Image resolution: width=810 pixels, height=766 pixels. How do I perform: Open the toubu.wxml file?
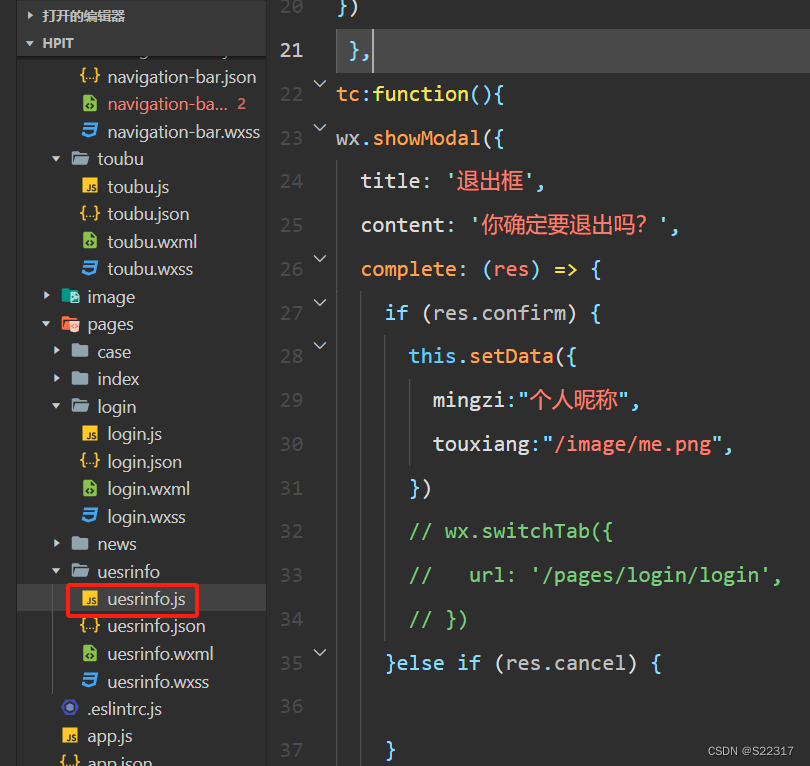(152, 242)
